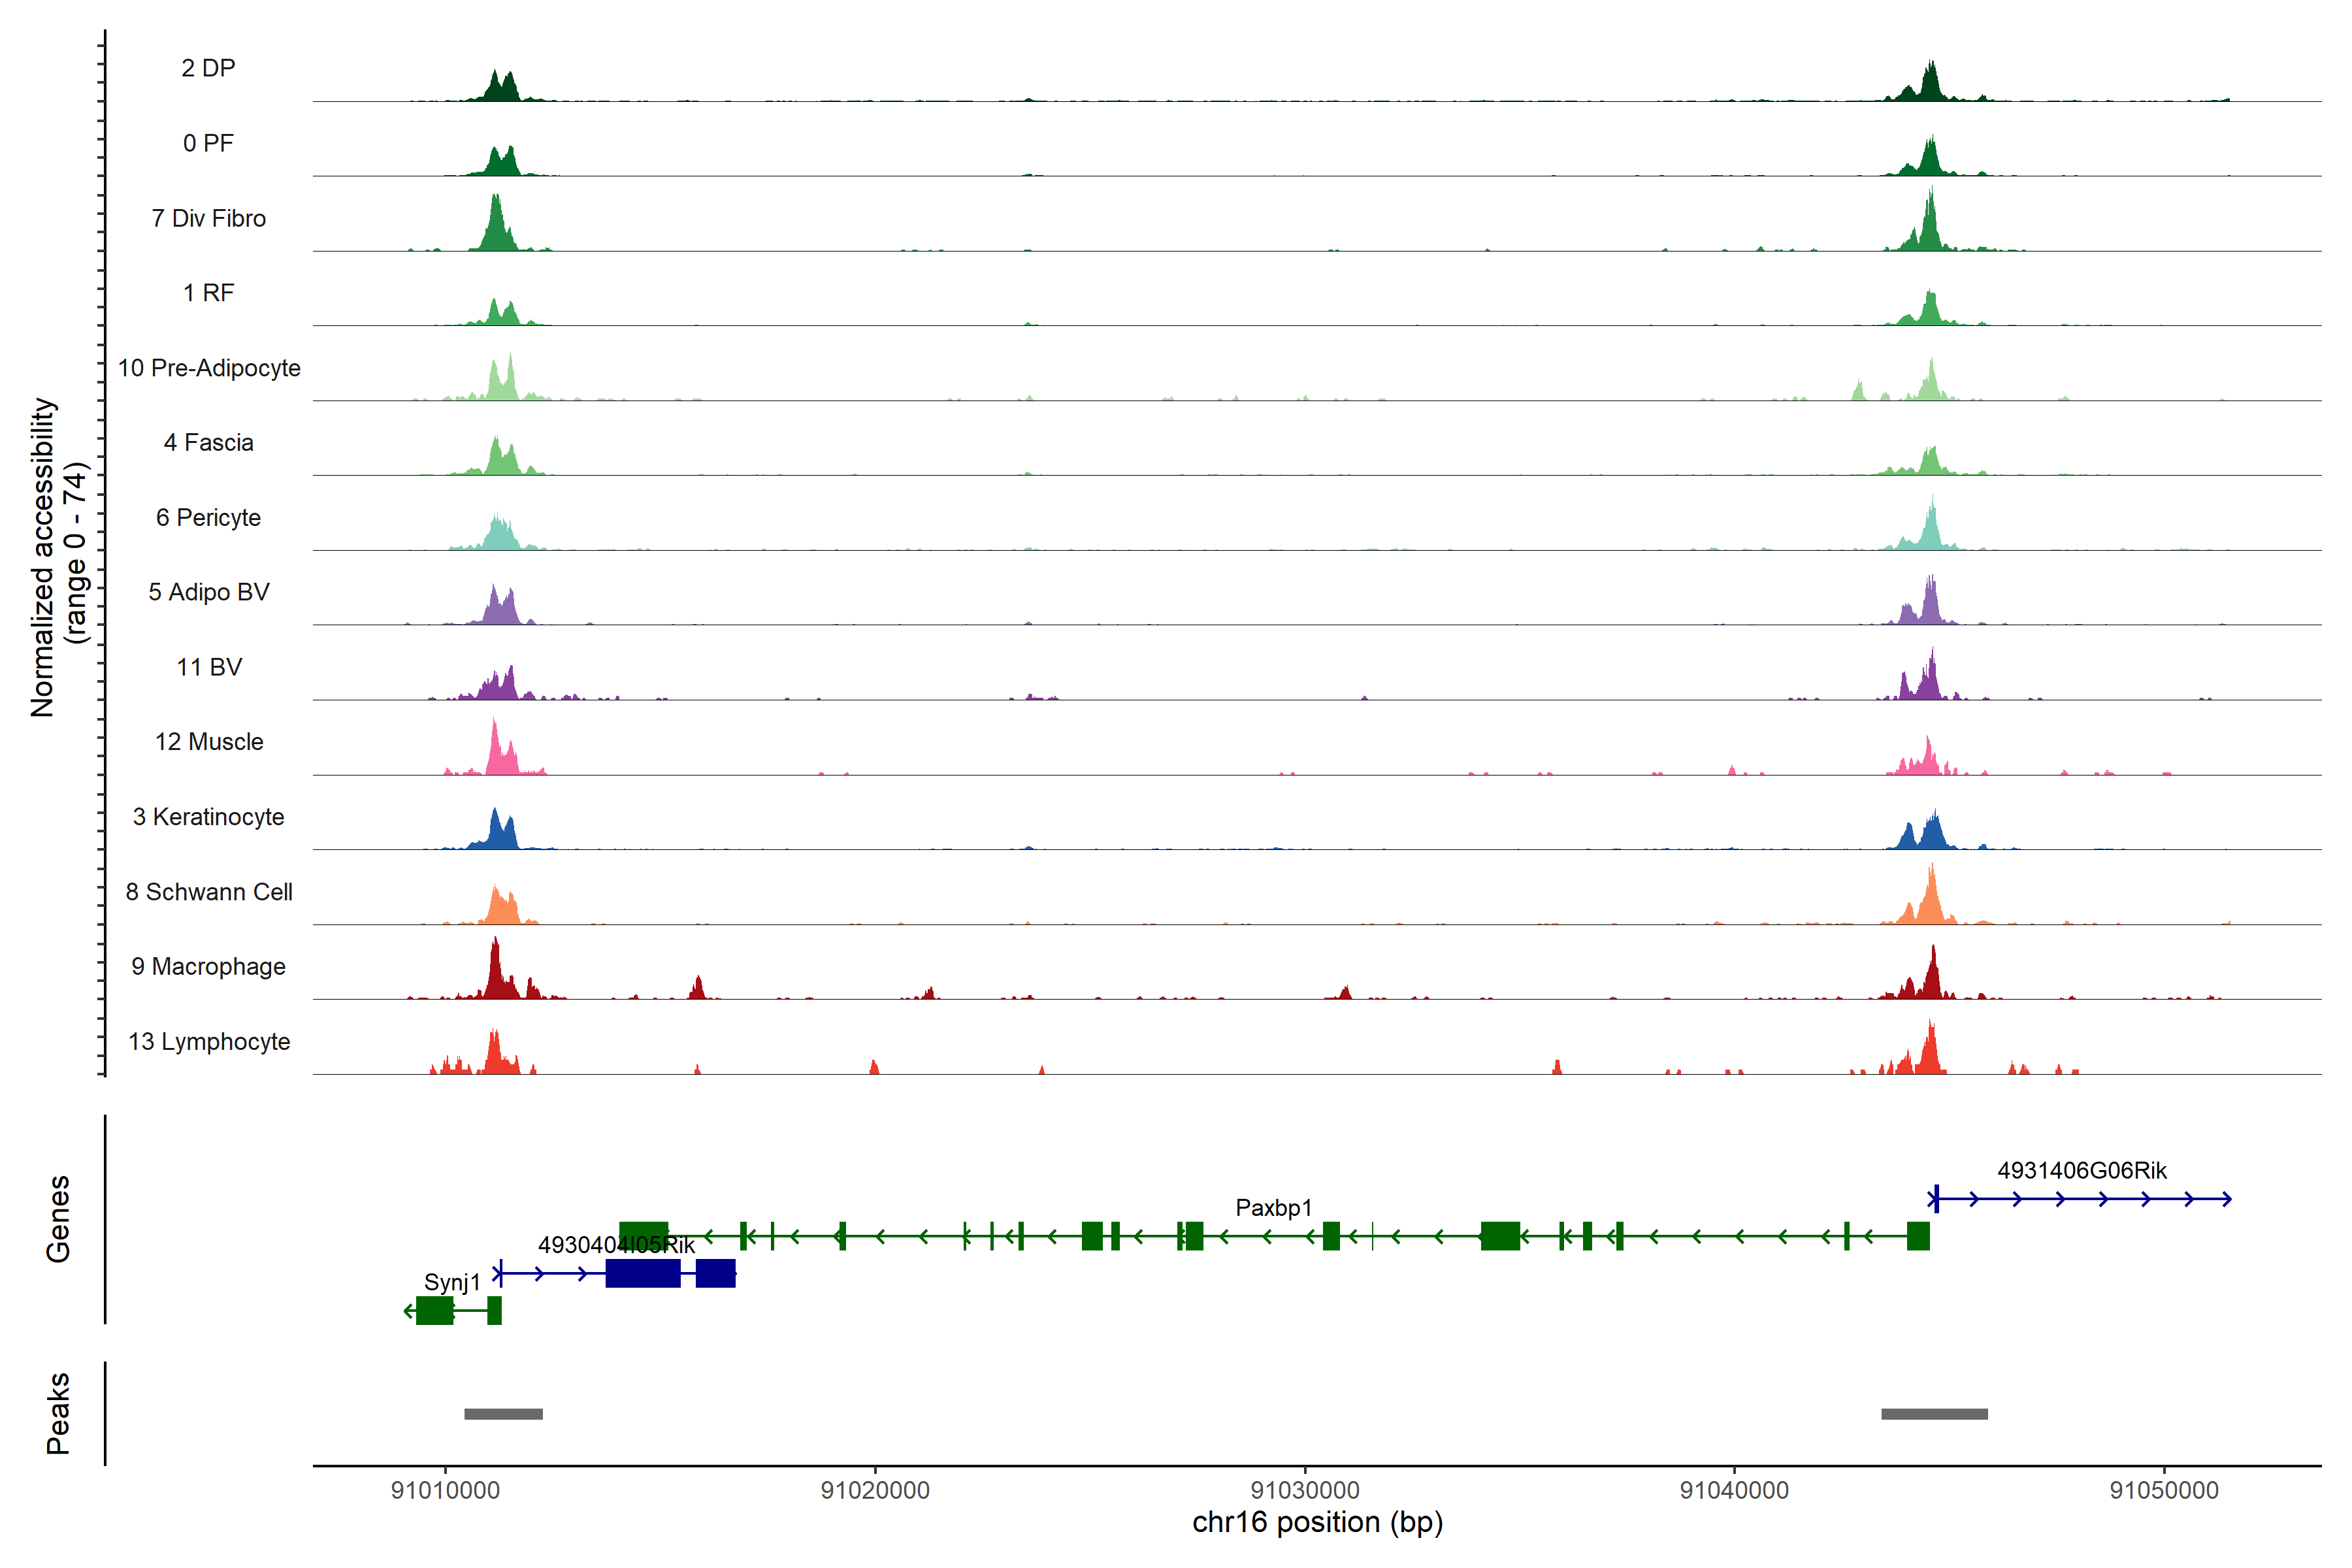This screenshot has height=1568, width=2352.
Task: Select the 10 Pre-Adipocyte track label
Action: coord(209,368)
